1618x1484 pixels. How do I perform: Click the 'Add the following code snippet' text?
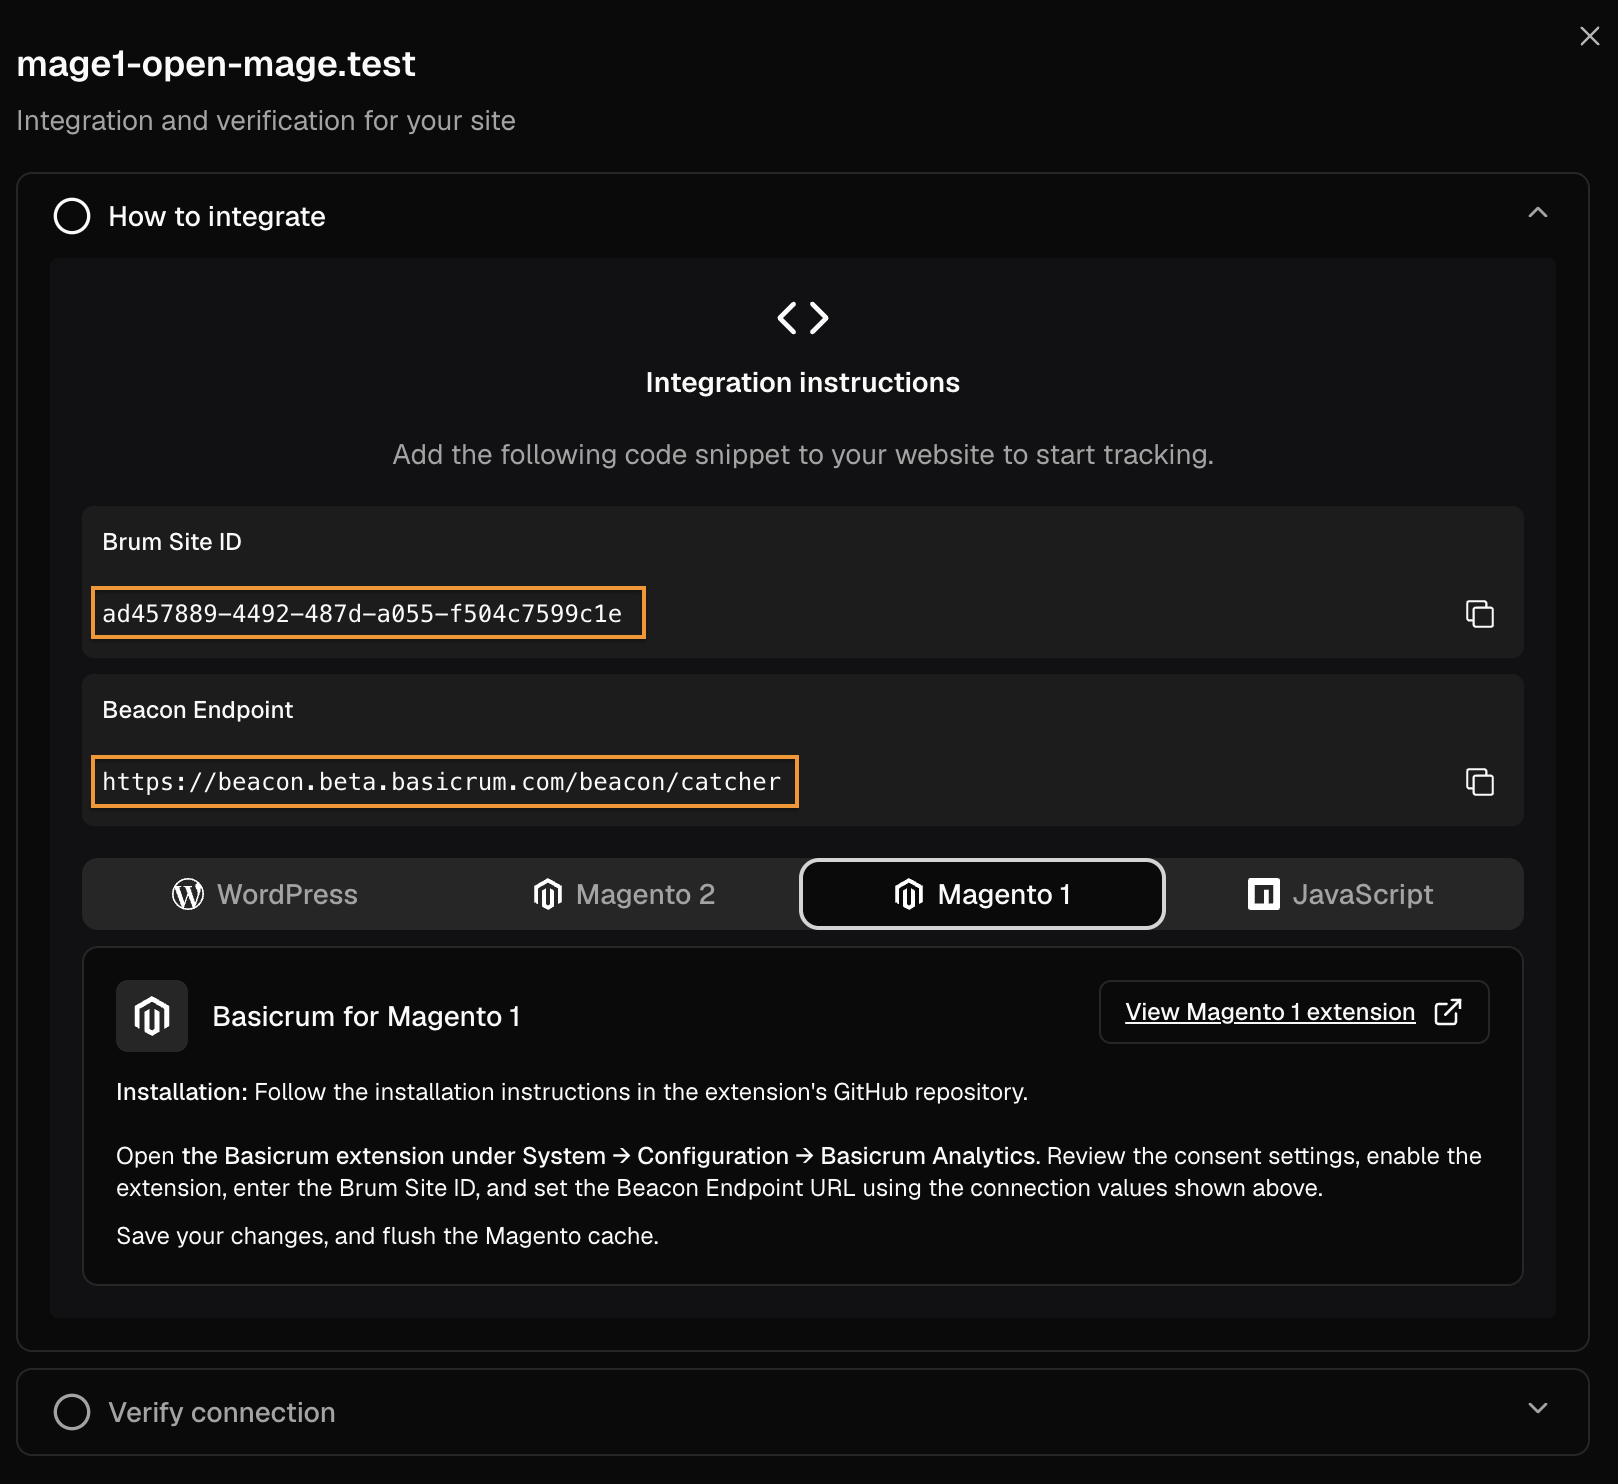[803, 455]
